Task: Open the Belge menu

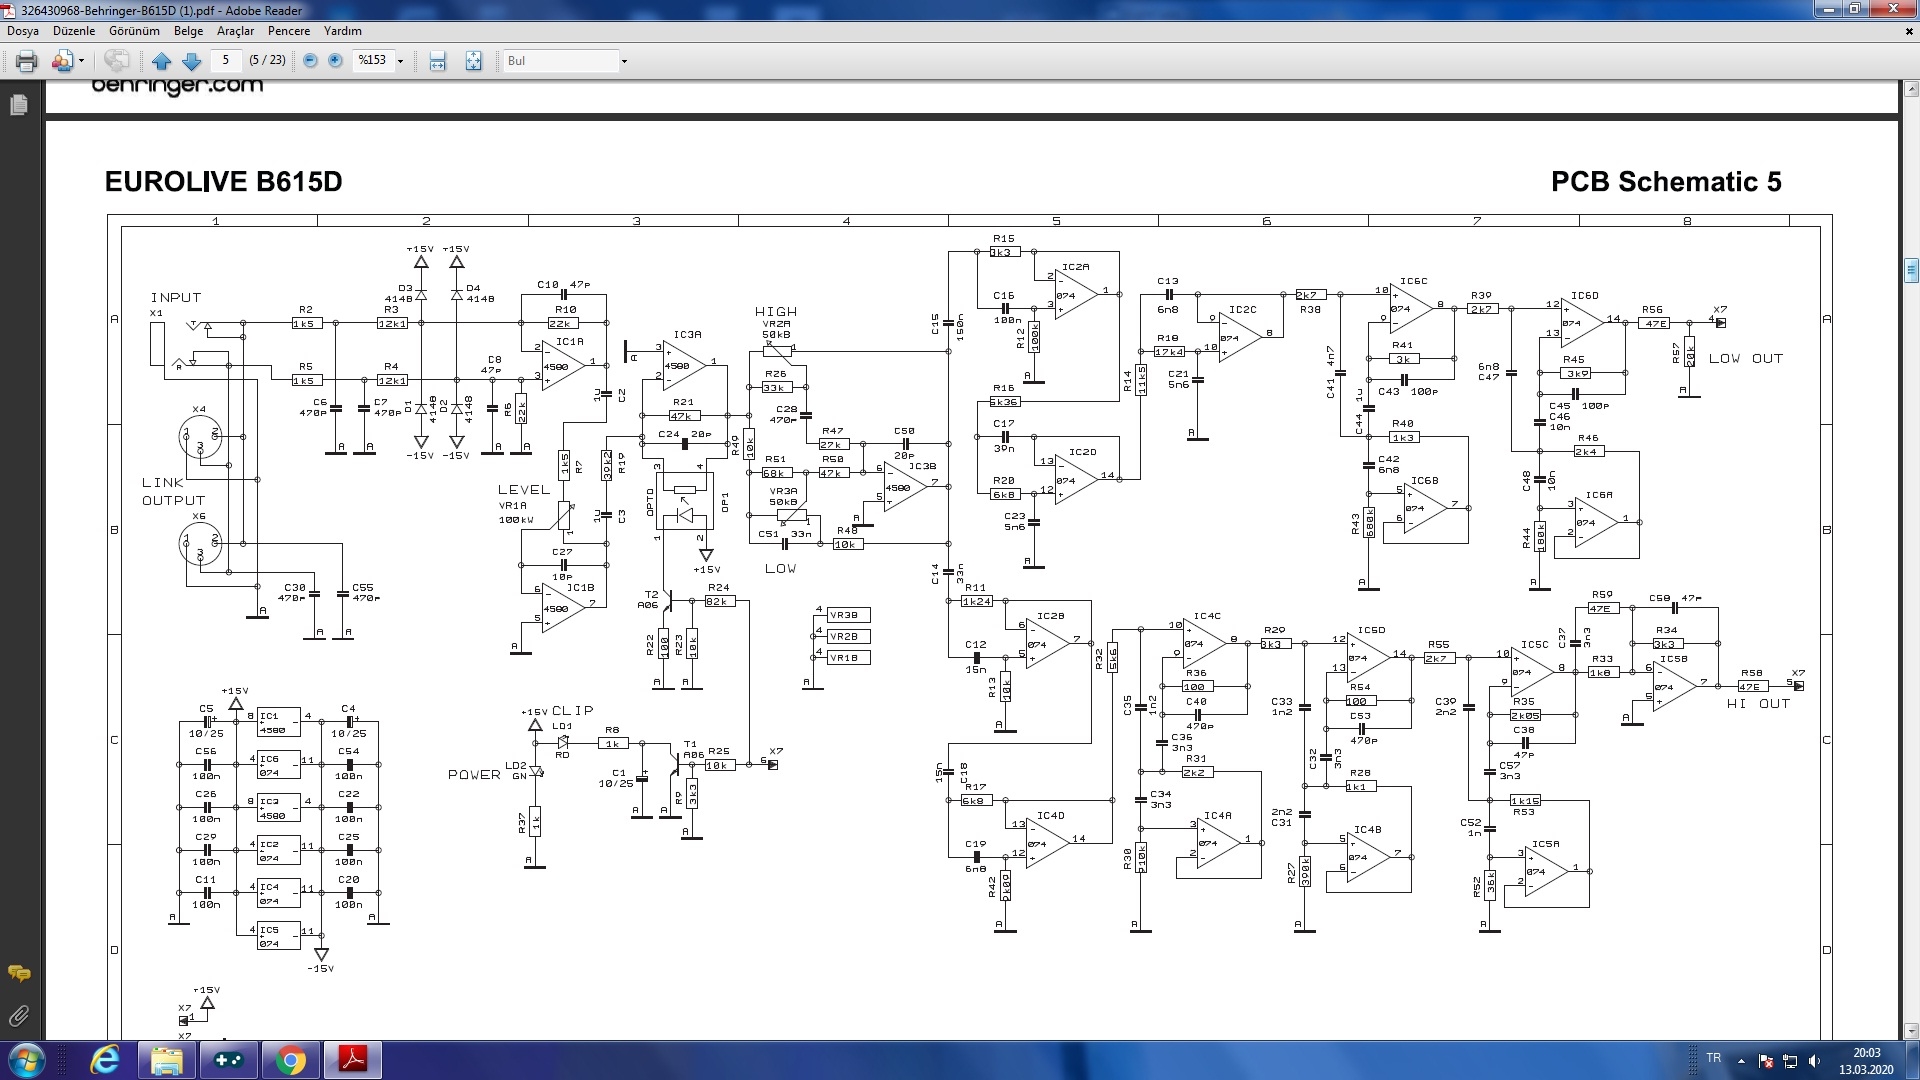Action: [188, 31]
